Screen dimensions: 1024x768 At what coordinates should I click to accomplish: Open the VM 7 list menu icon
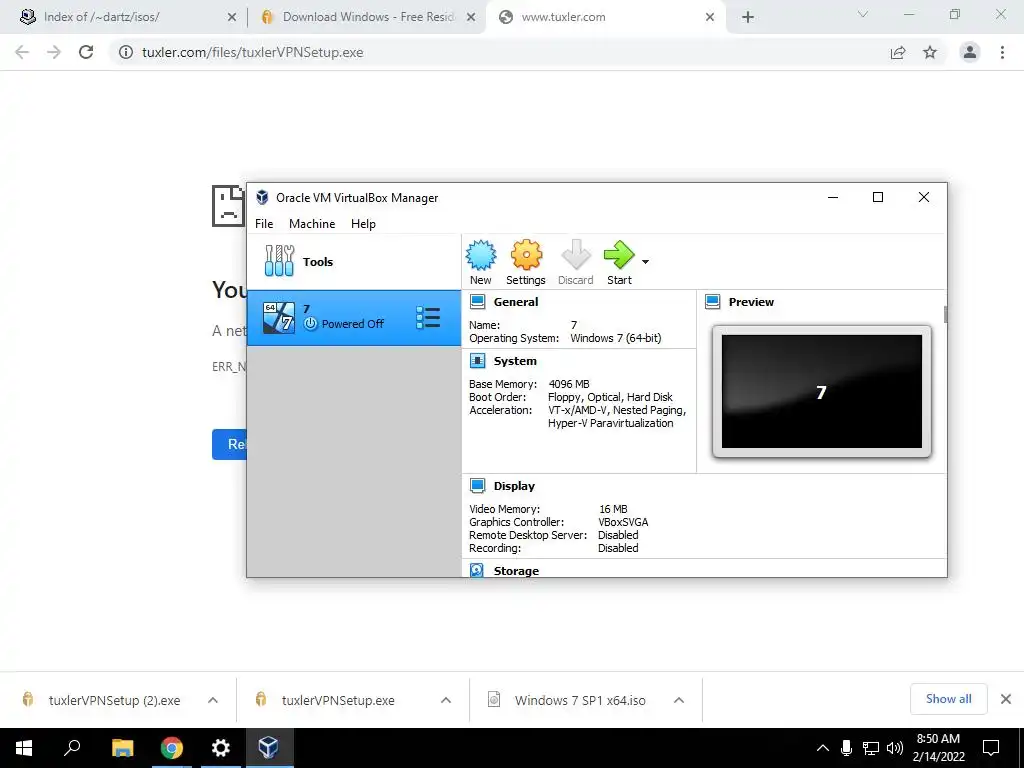coord(428,318)
